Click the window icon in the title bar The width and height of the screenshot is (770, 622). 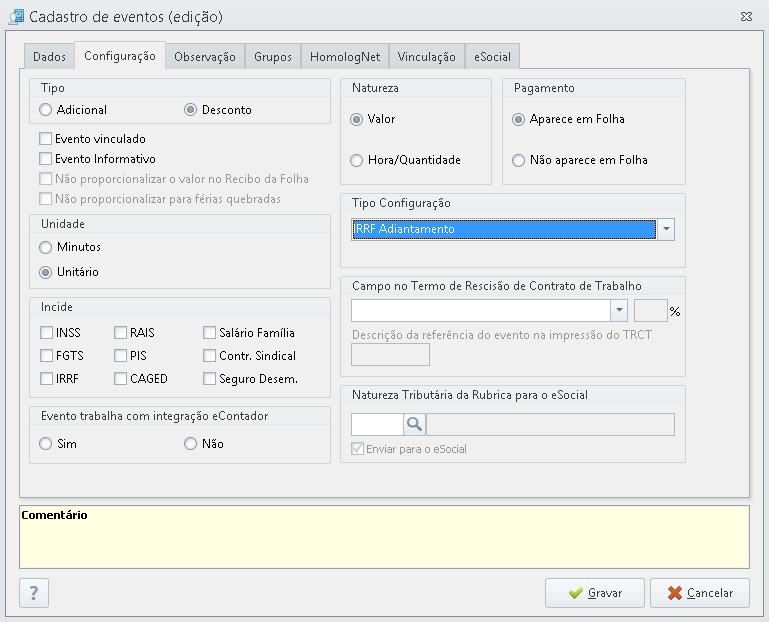[16, 17]
